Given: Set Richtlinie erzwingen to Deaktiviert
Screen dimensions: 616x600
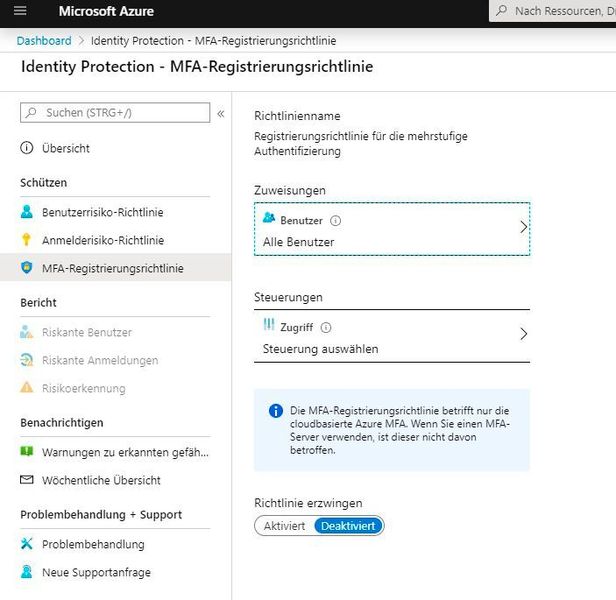Looking at the screenshot, I should [x=348, y=526].
